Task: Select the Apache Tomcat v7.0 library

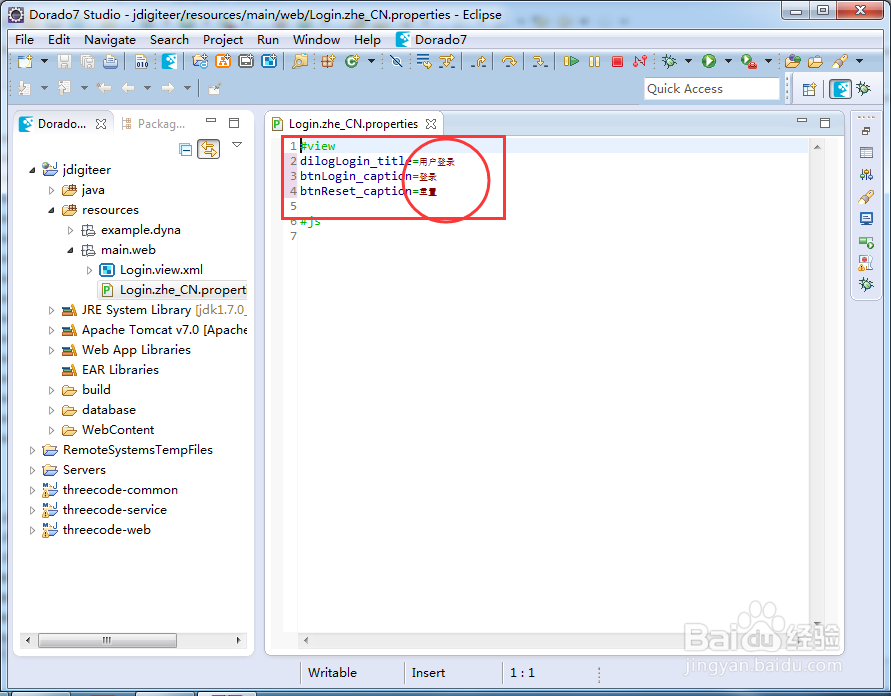Action: [x=154, y=330]
